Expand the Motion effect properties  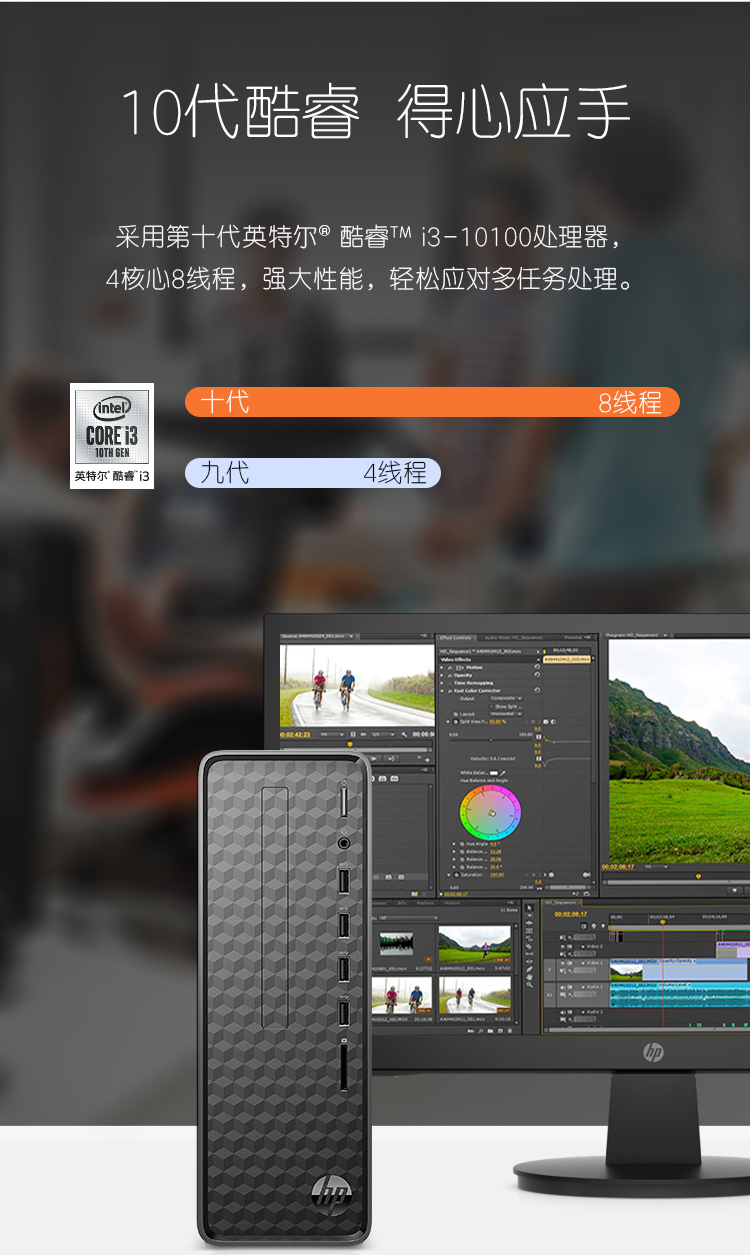444,667
